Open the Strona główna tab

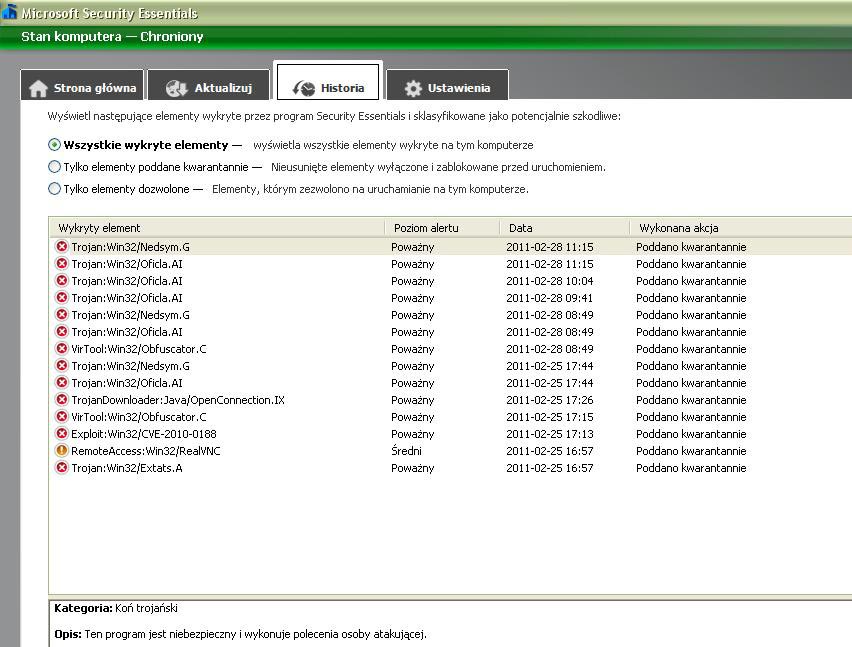(x=82, y=85)
